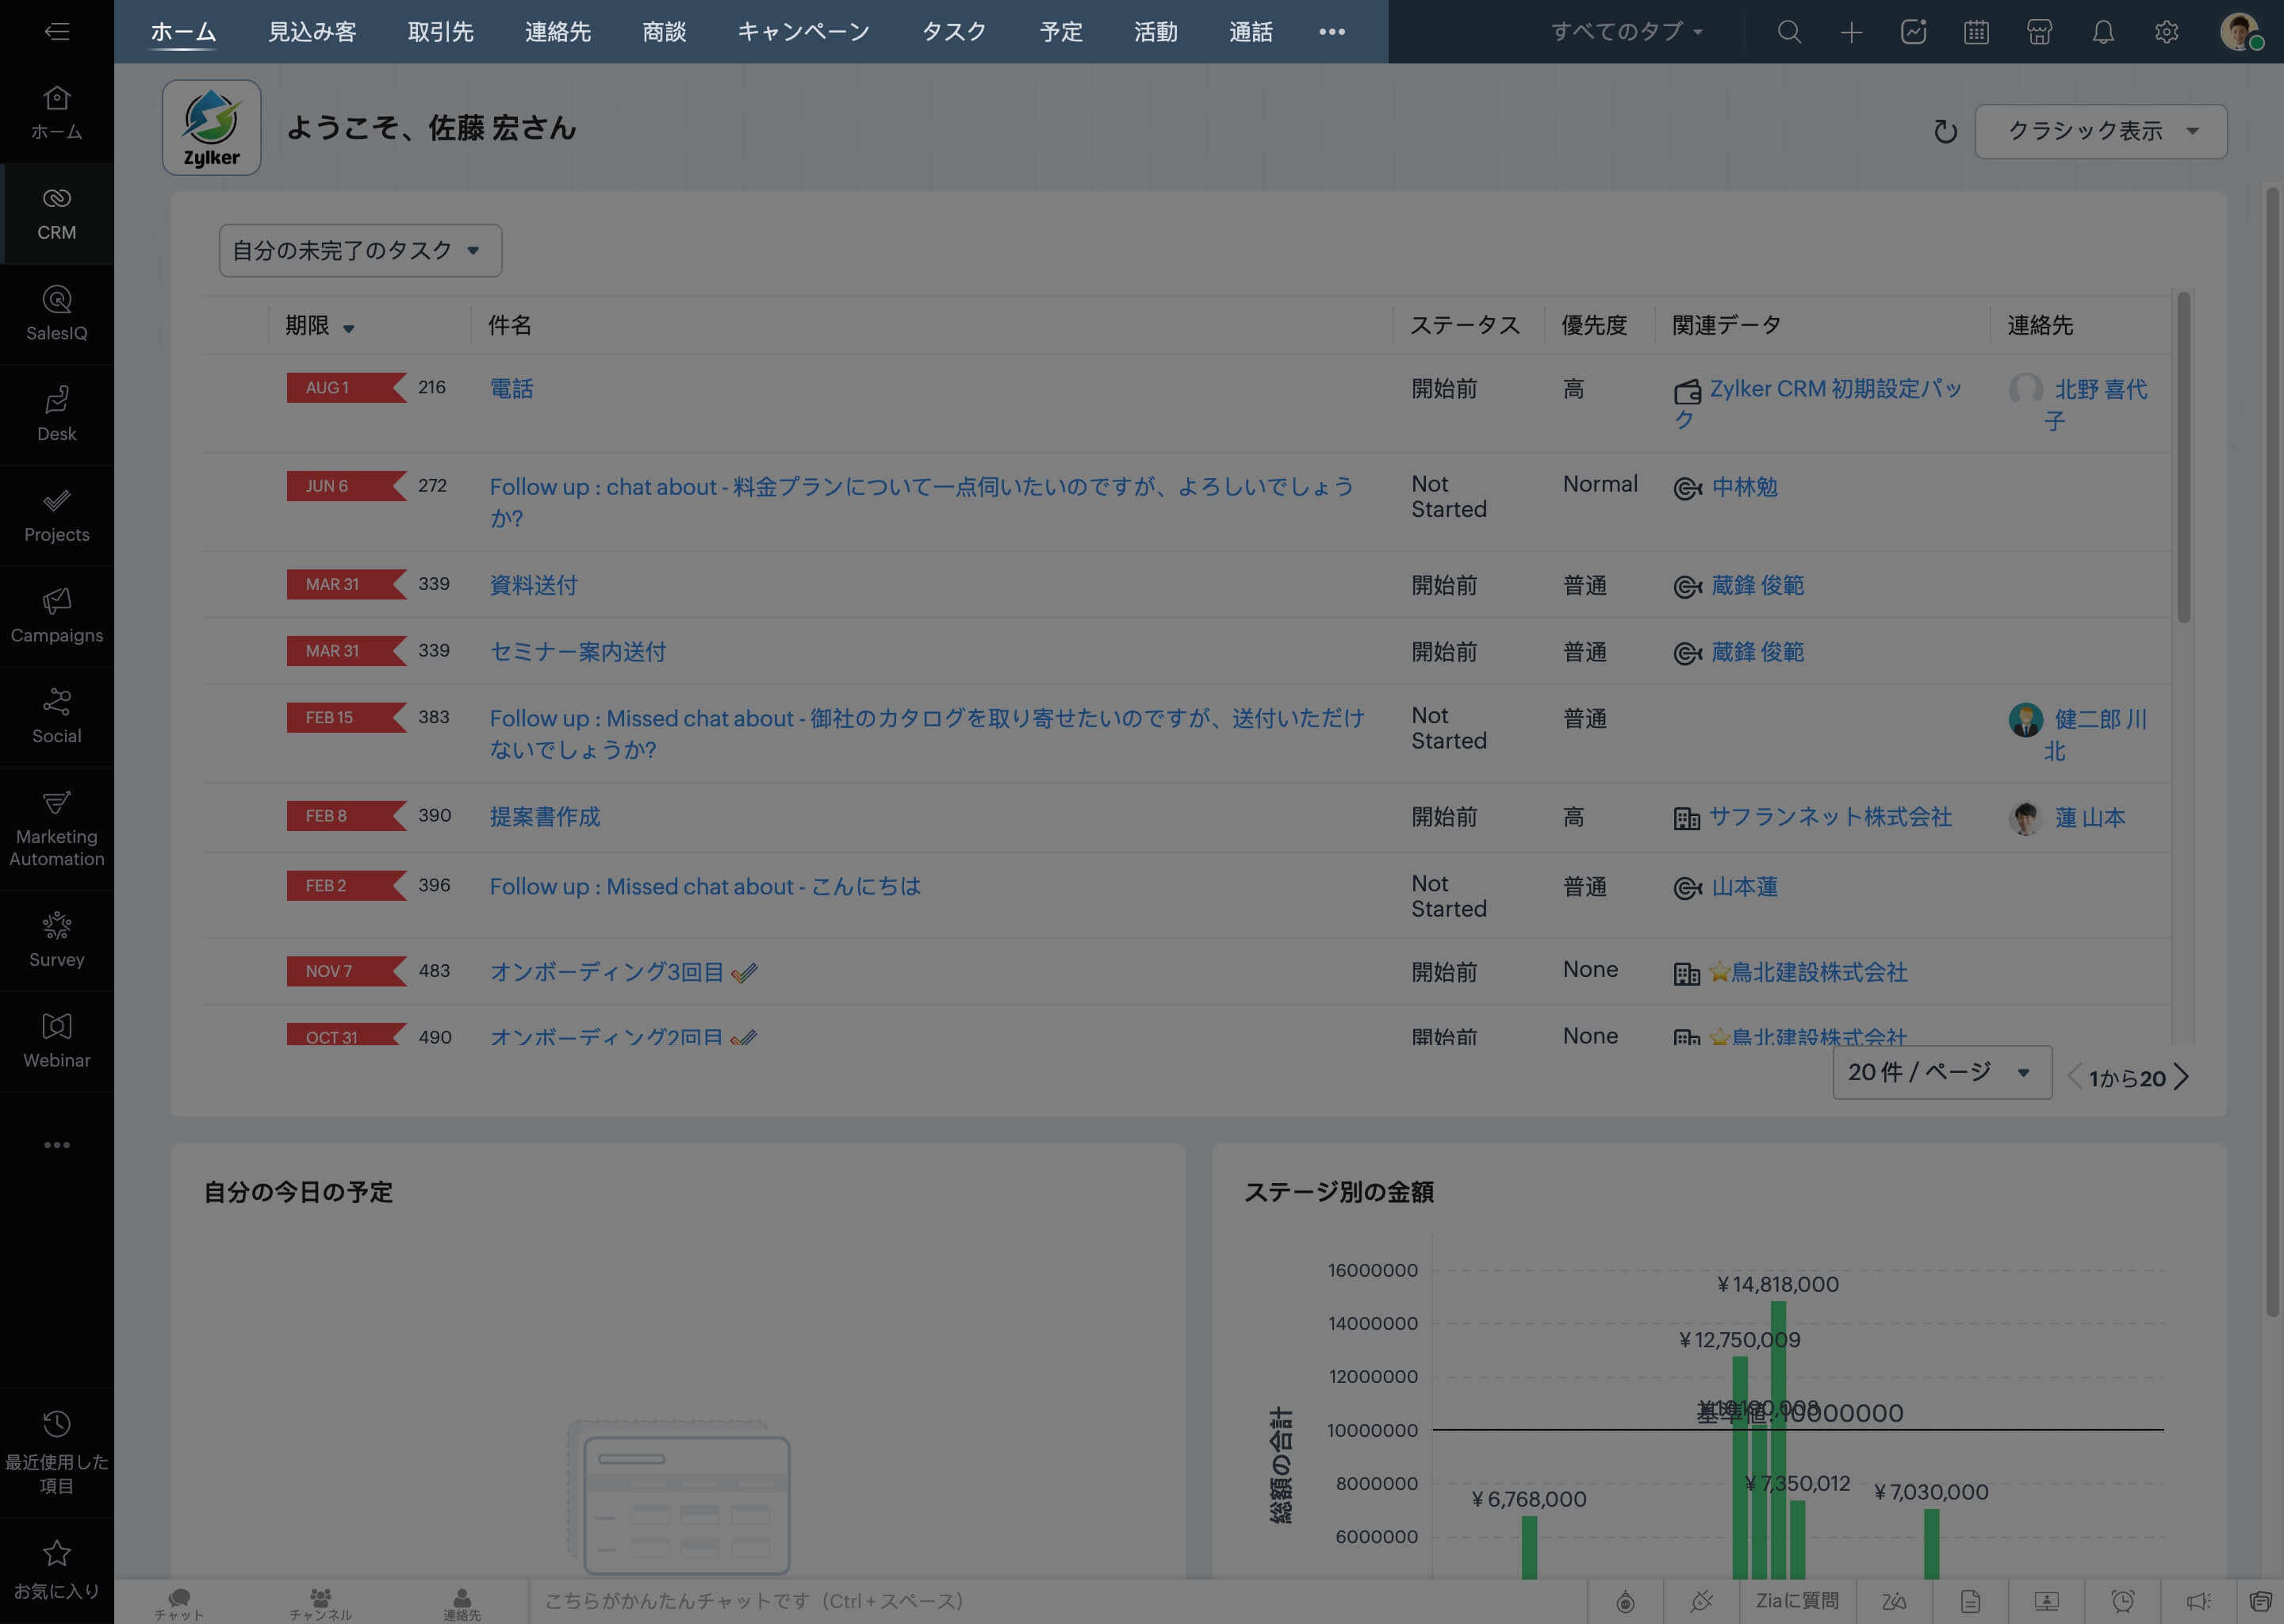Open the notifications bell icon

tap(2103, 32)
